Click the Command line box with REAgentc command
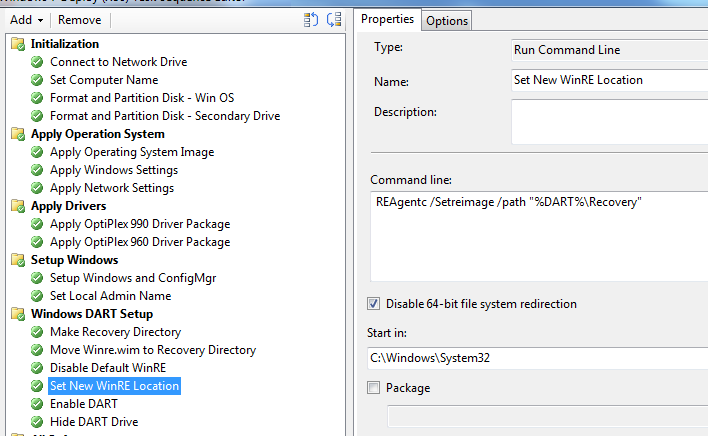The width and height of the screenshot is (708, 436). tap(539, 237)
